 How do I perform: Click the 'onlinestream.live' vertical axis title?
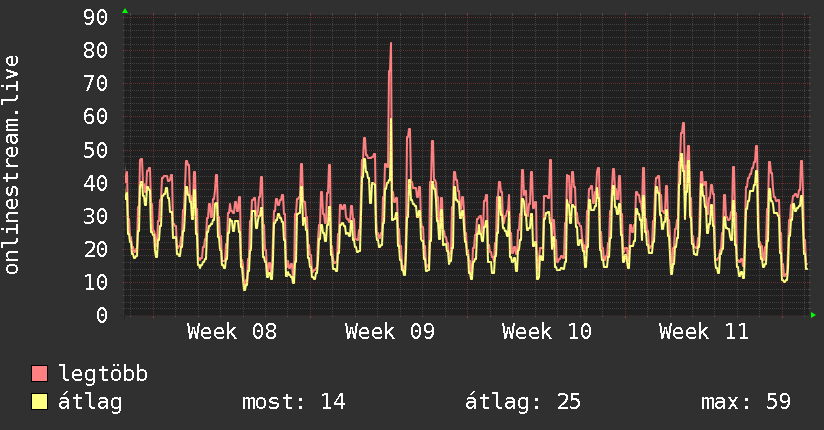(11, 165)
